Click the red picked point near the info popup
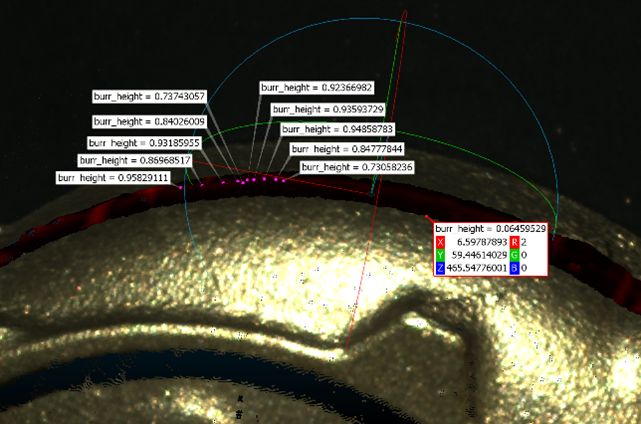Image resolution: width=641 pixels, height=424 pixels. (426, 216)
